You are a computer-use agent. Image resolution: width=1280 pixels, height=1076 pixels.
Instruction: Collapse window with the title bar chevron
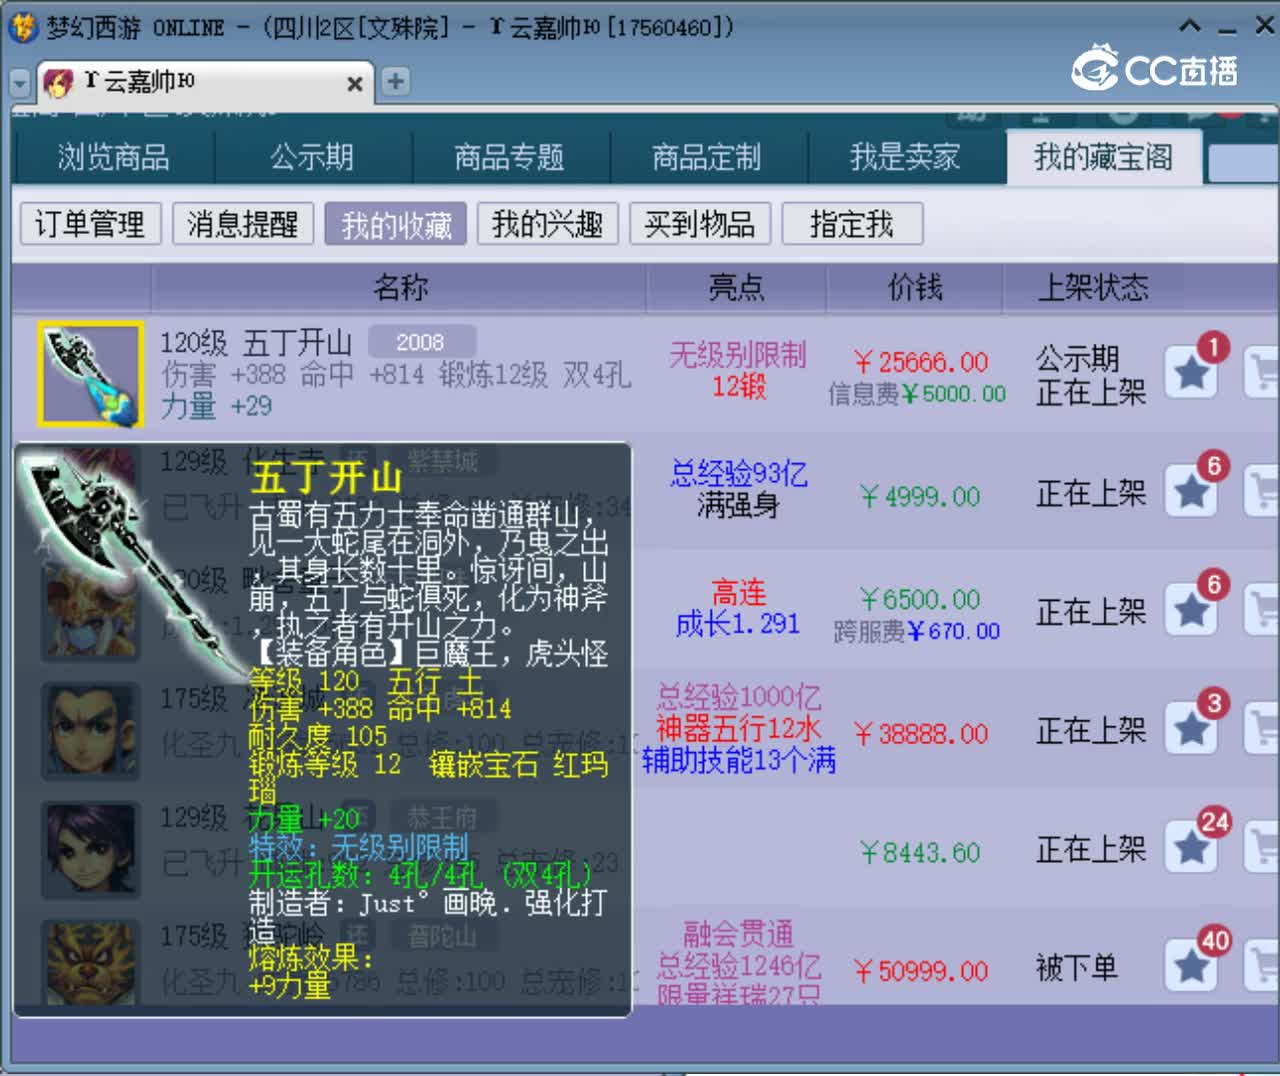point(1189,26)
